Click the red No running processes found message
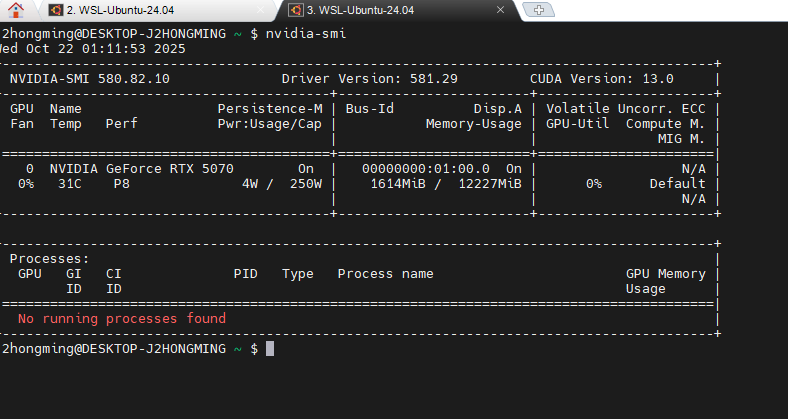Viewport: 788px width, 419px height. (122, 318)
